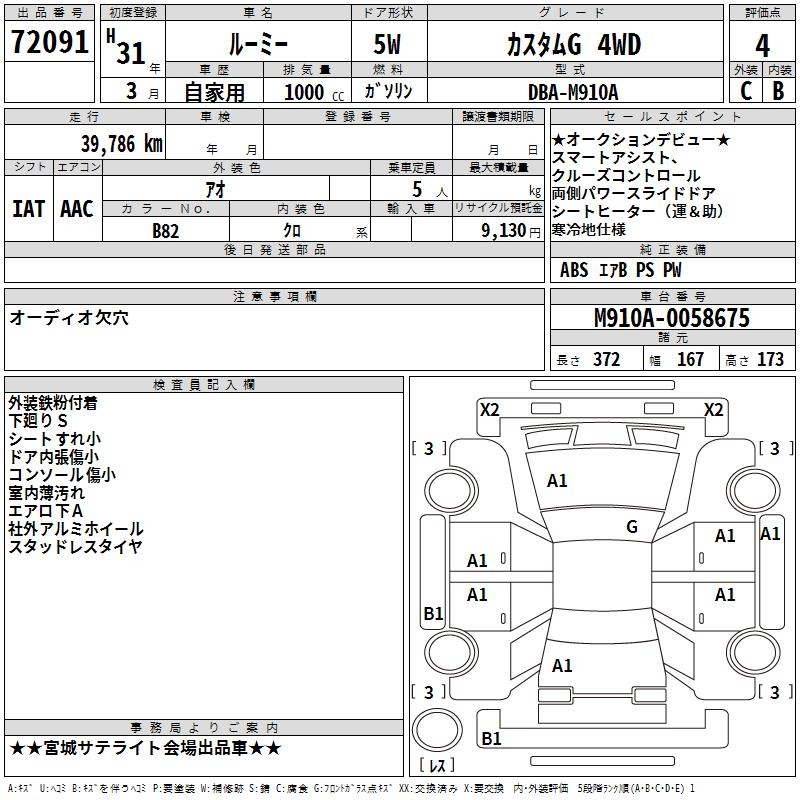
Task: Click the model code DBA-M910A
Action: (573, 92)
